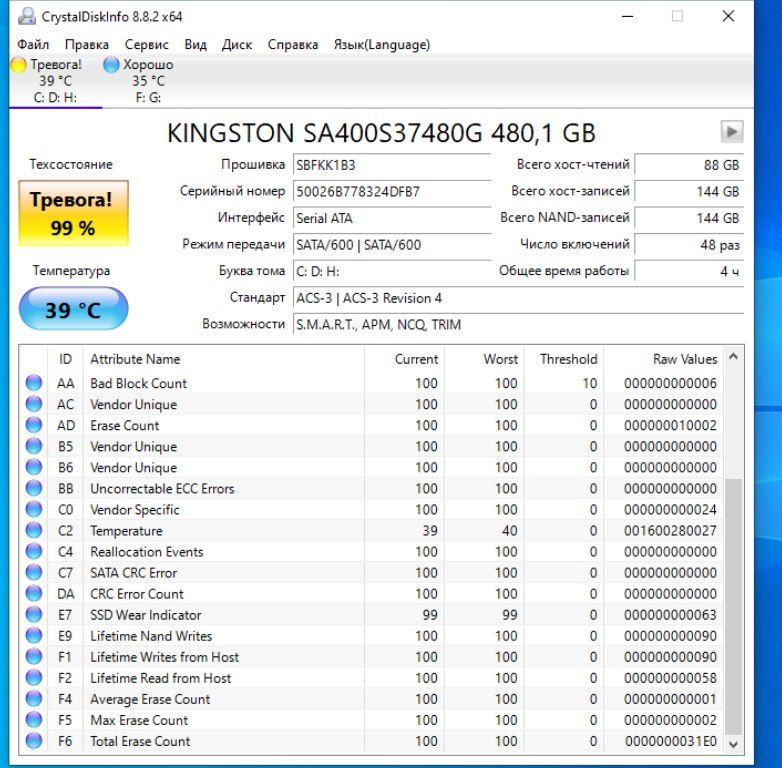Click status icon of Max Erase Count row
The image size is (782, 768).
33,720
